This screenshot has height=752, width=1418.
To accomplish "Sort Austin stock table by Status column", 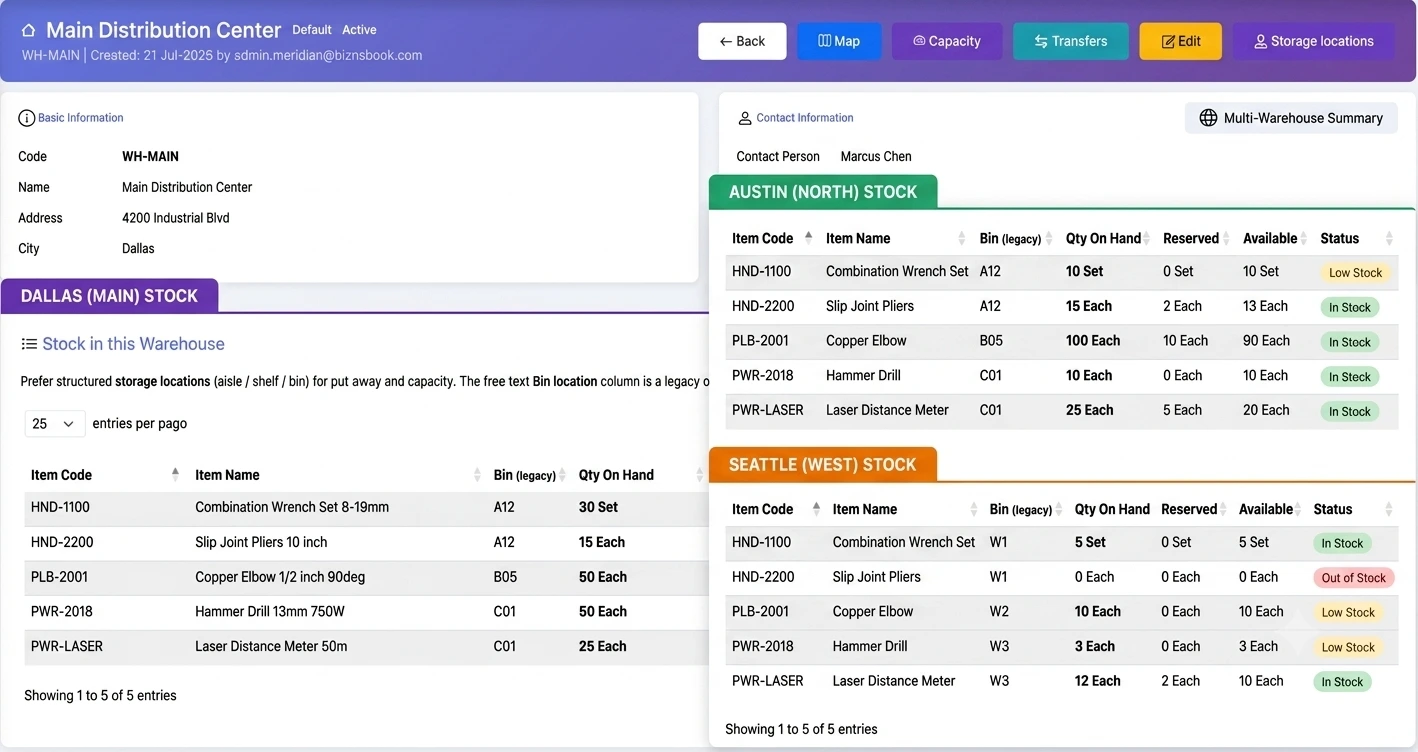I will tap(1389, 238).
